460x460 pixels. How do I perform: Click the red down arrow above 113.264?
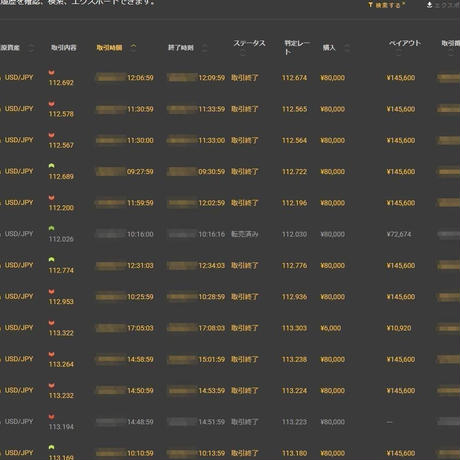click(x=51, y=354)
